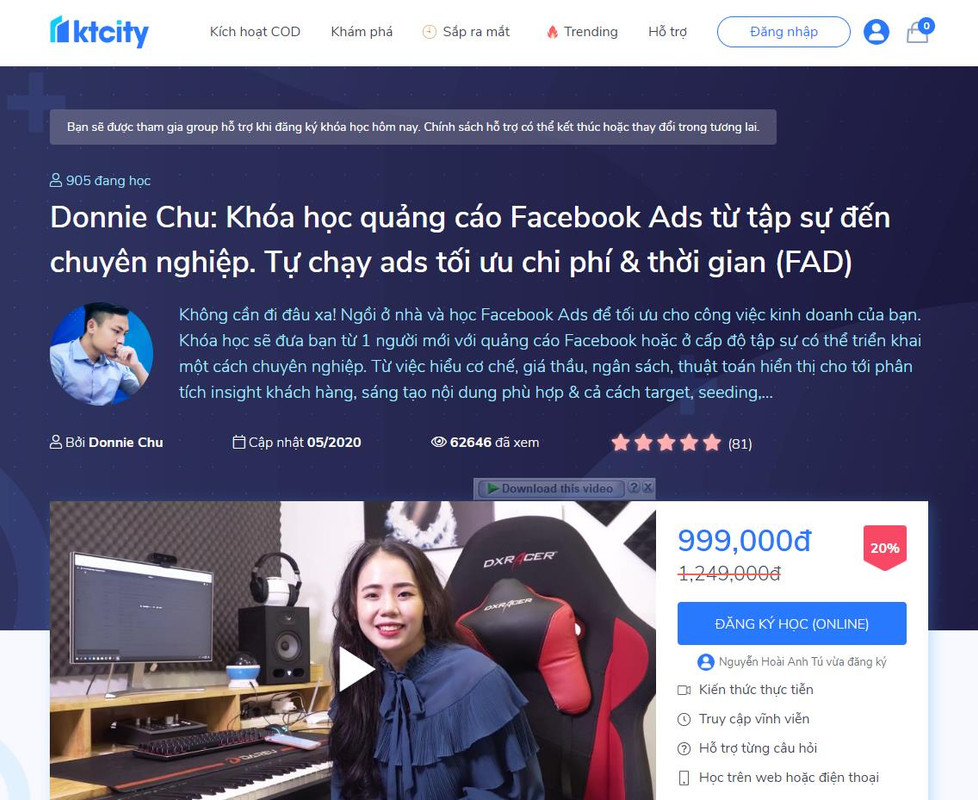
Task: Click the instructor avatar photo
Action: pos(102,354)
